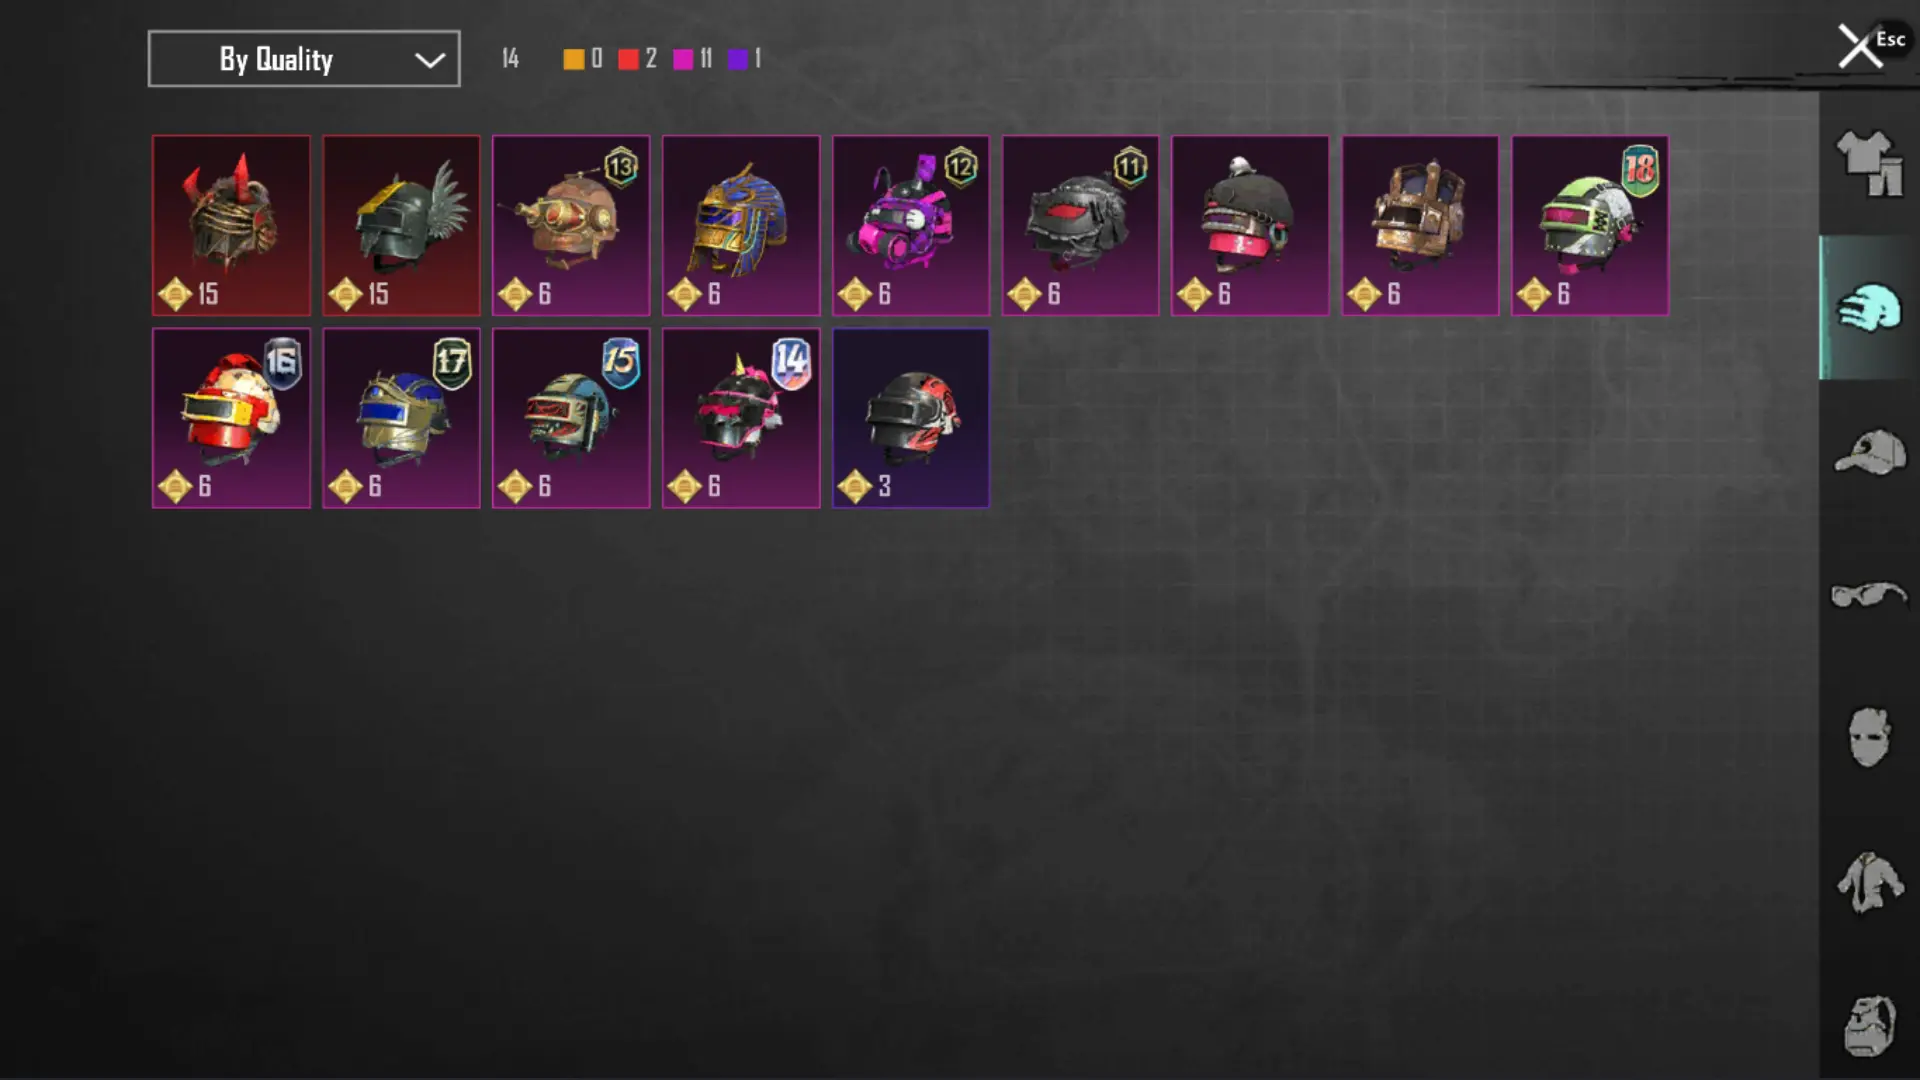Select the pink quality filter swatch

[x=683, y=59]
